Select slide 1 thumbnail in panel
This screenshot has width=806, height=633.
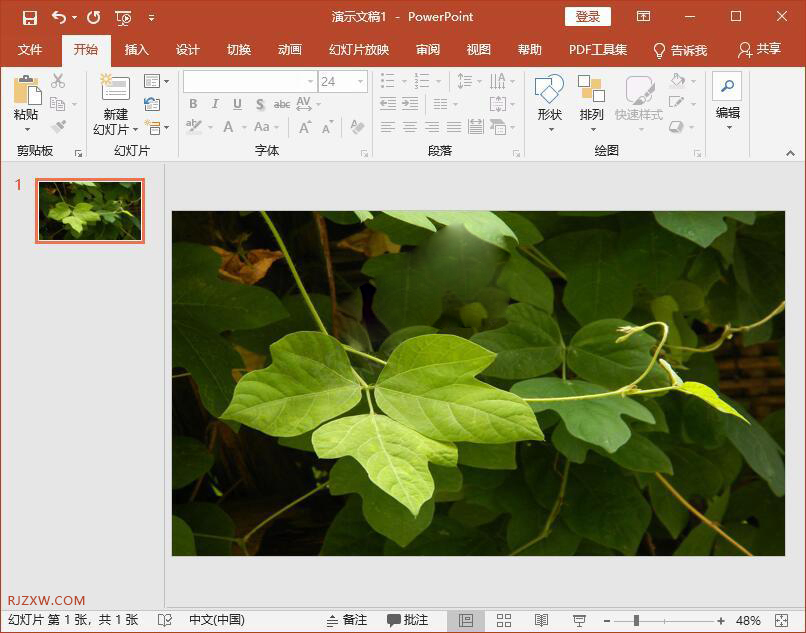pyautogui.click(x=90, y=211)
